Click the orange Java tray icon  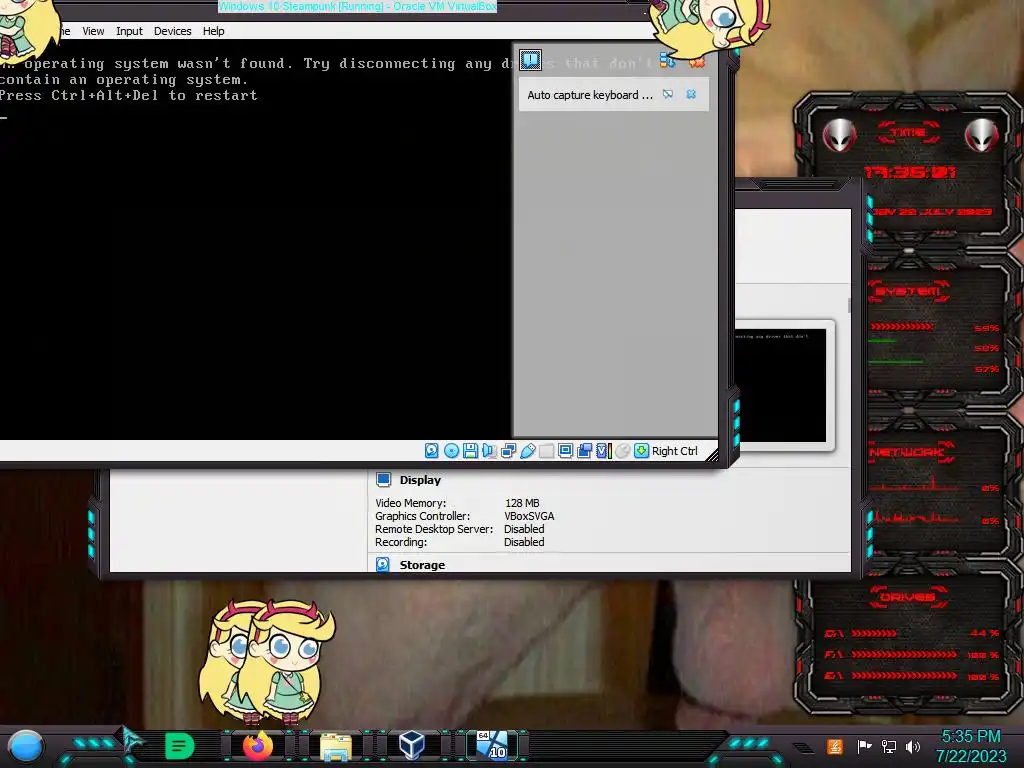[x=834, y=746]
